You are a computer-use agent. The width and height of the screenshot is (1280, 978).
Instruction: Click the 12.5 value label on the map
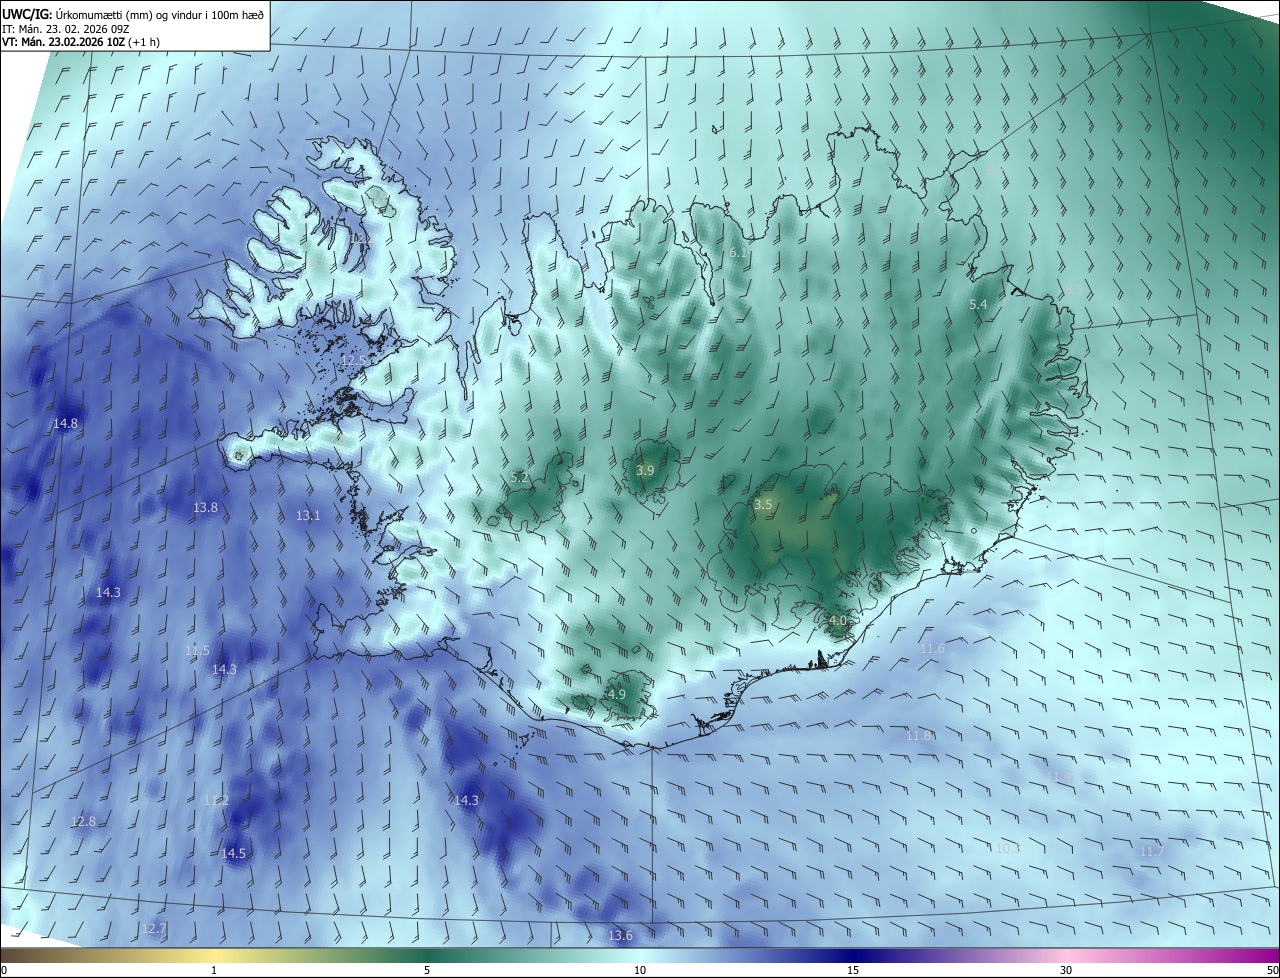pos(354,360)
